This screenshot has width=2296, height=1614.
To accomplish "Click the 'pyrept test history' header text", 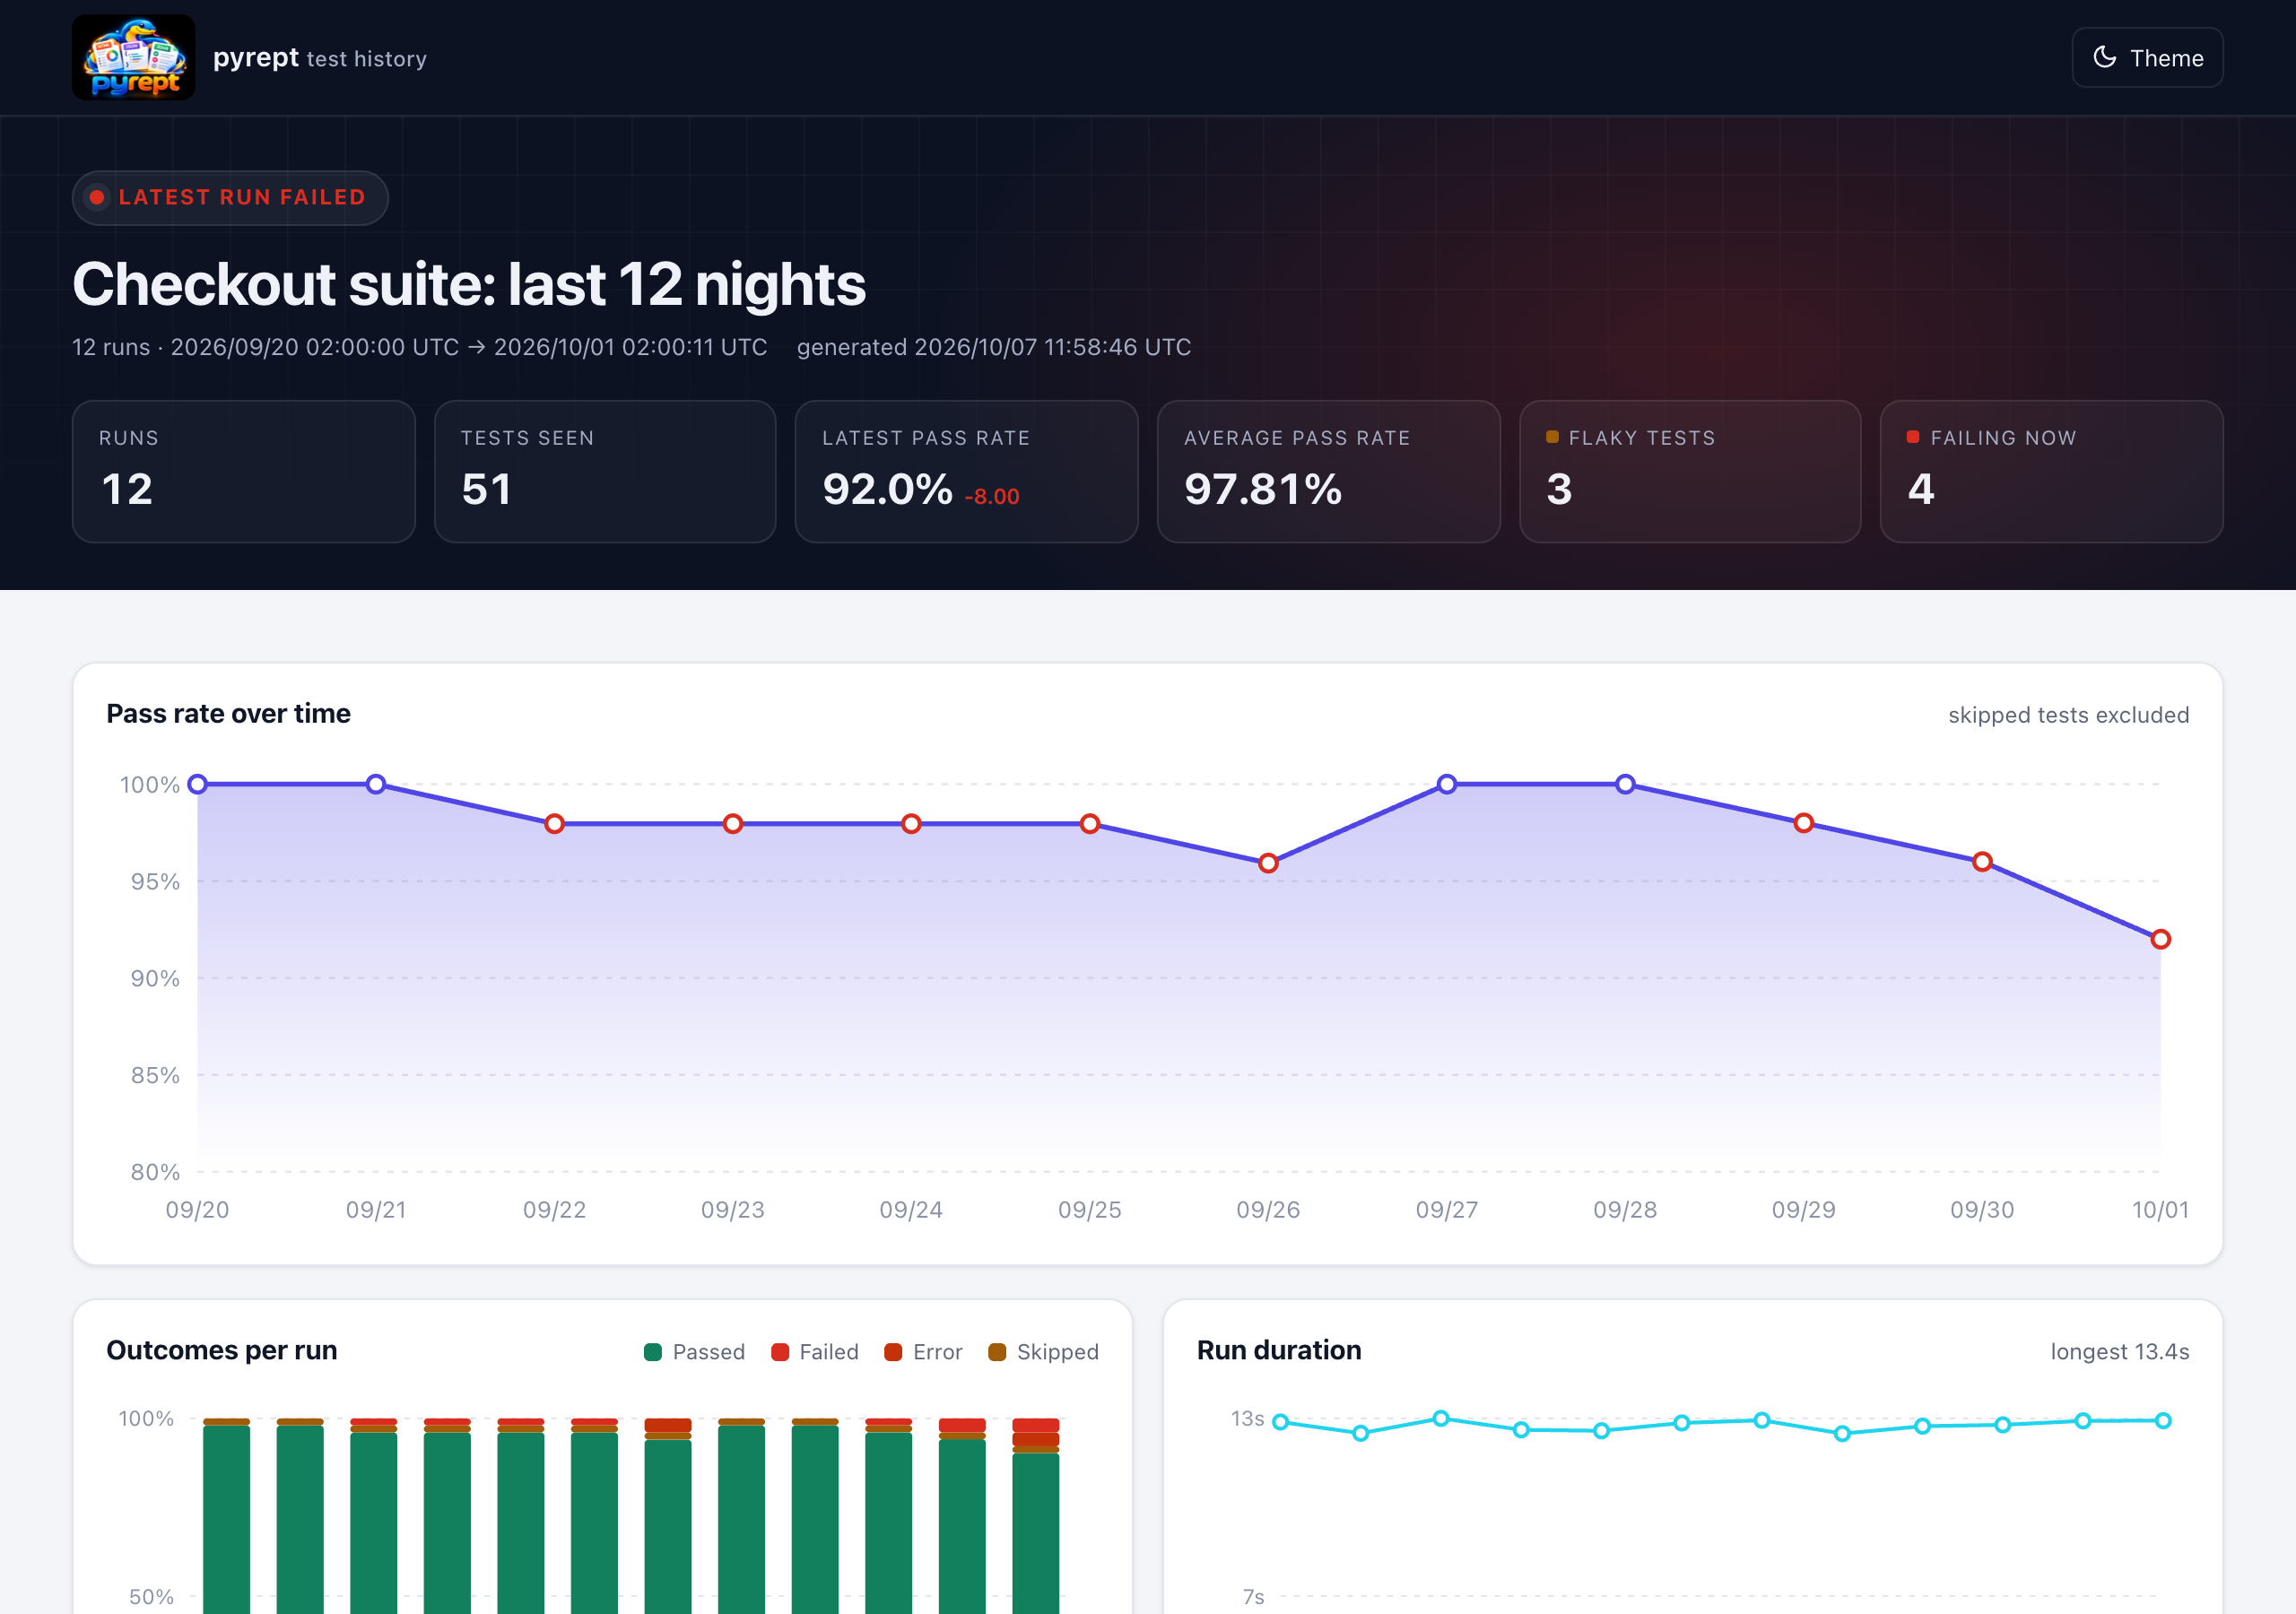I will (320, 58).
